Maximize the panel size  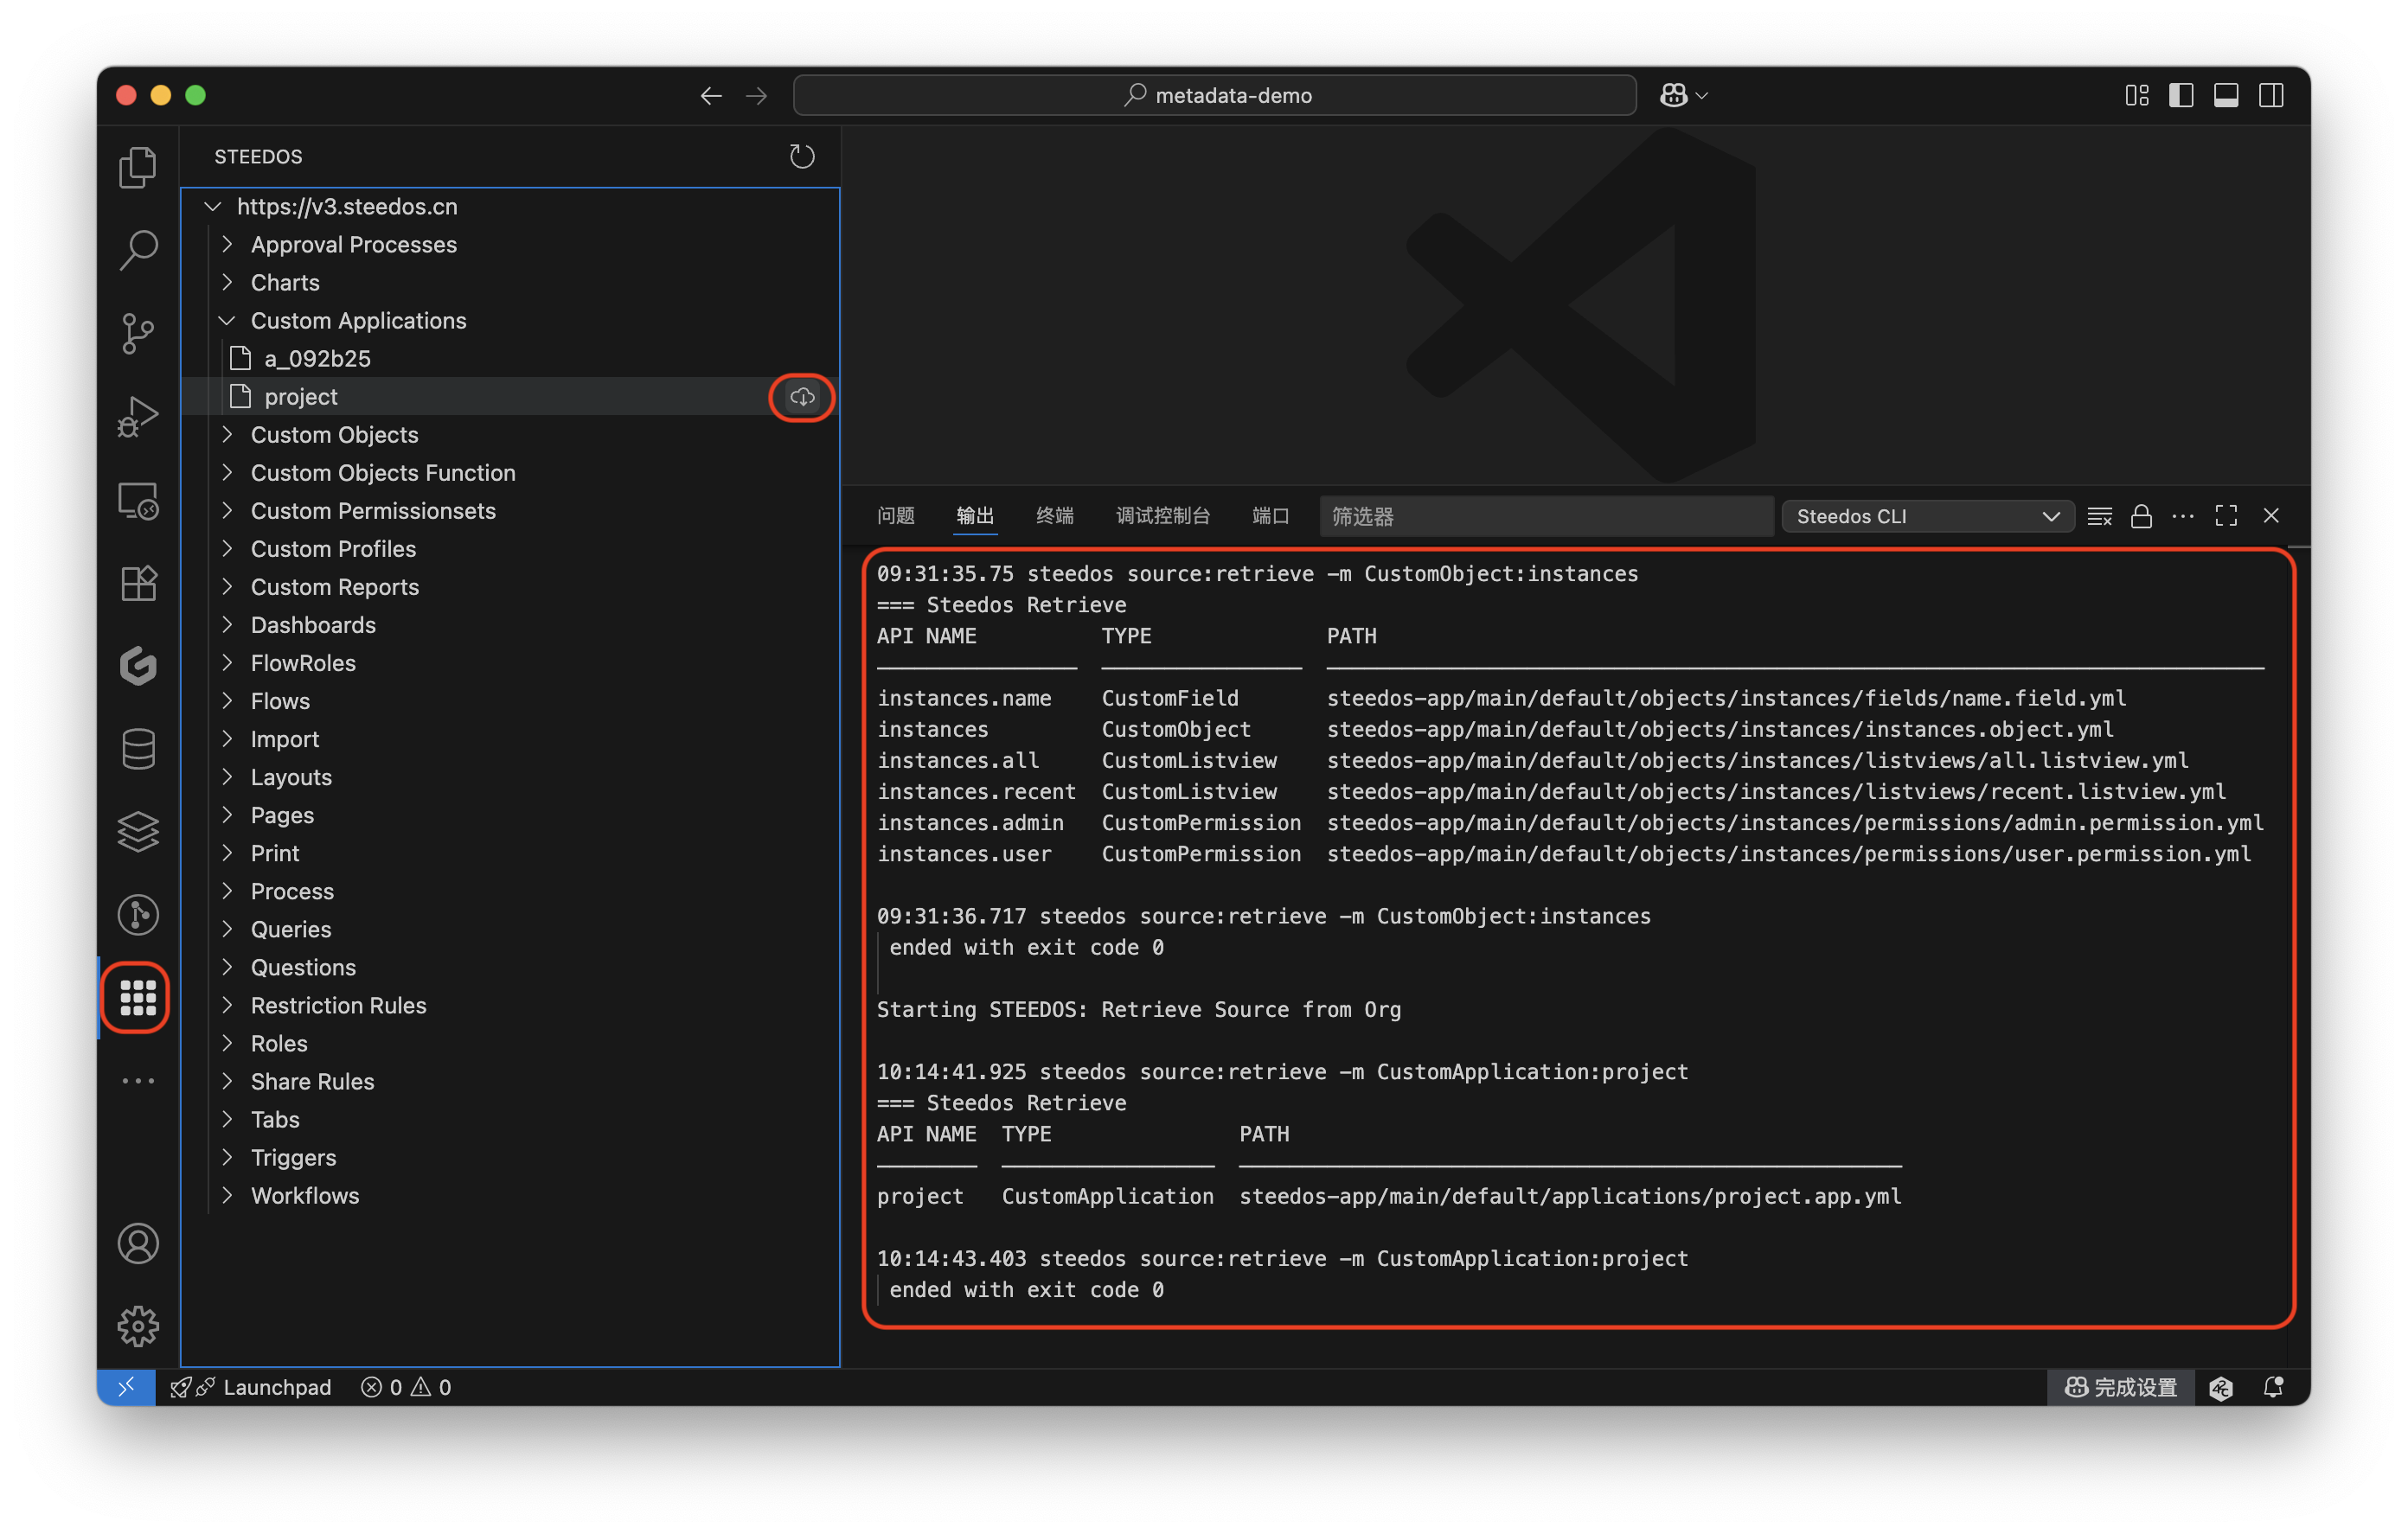point(2226,516)
